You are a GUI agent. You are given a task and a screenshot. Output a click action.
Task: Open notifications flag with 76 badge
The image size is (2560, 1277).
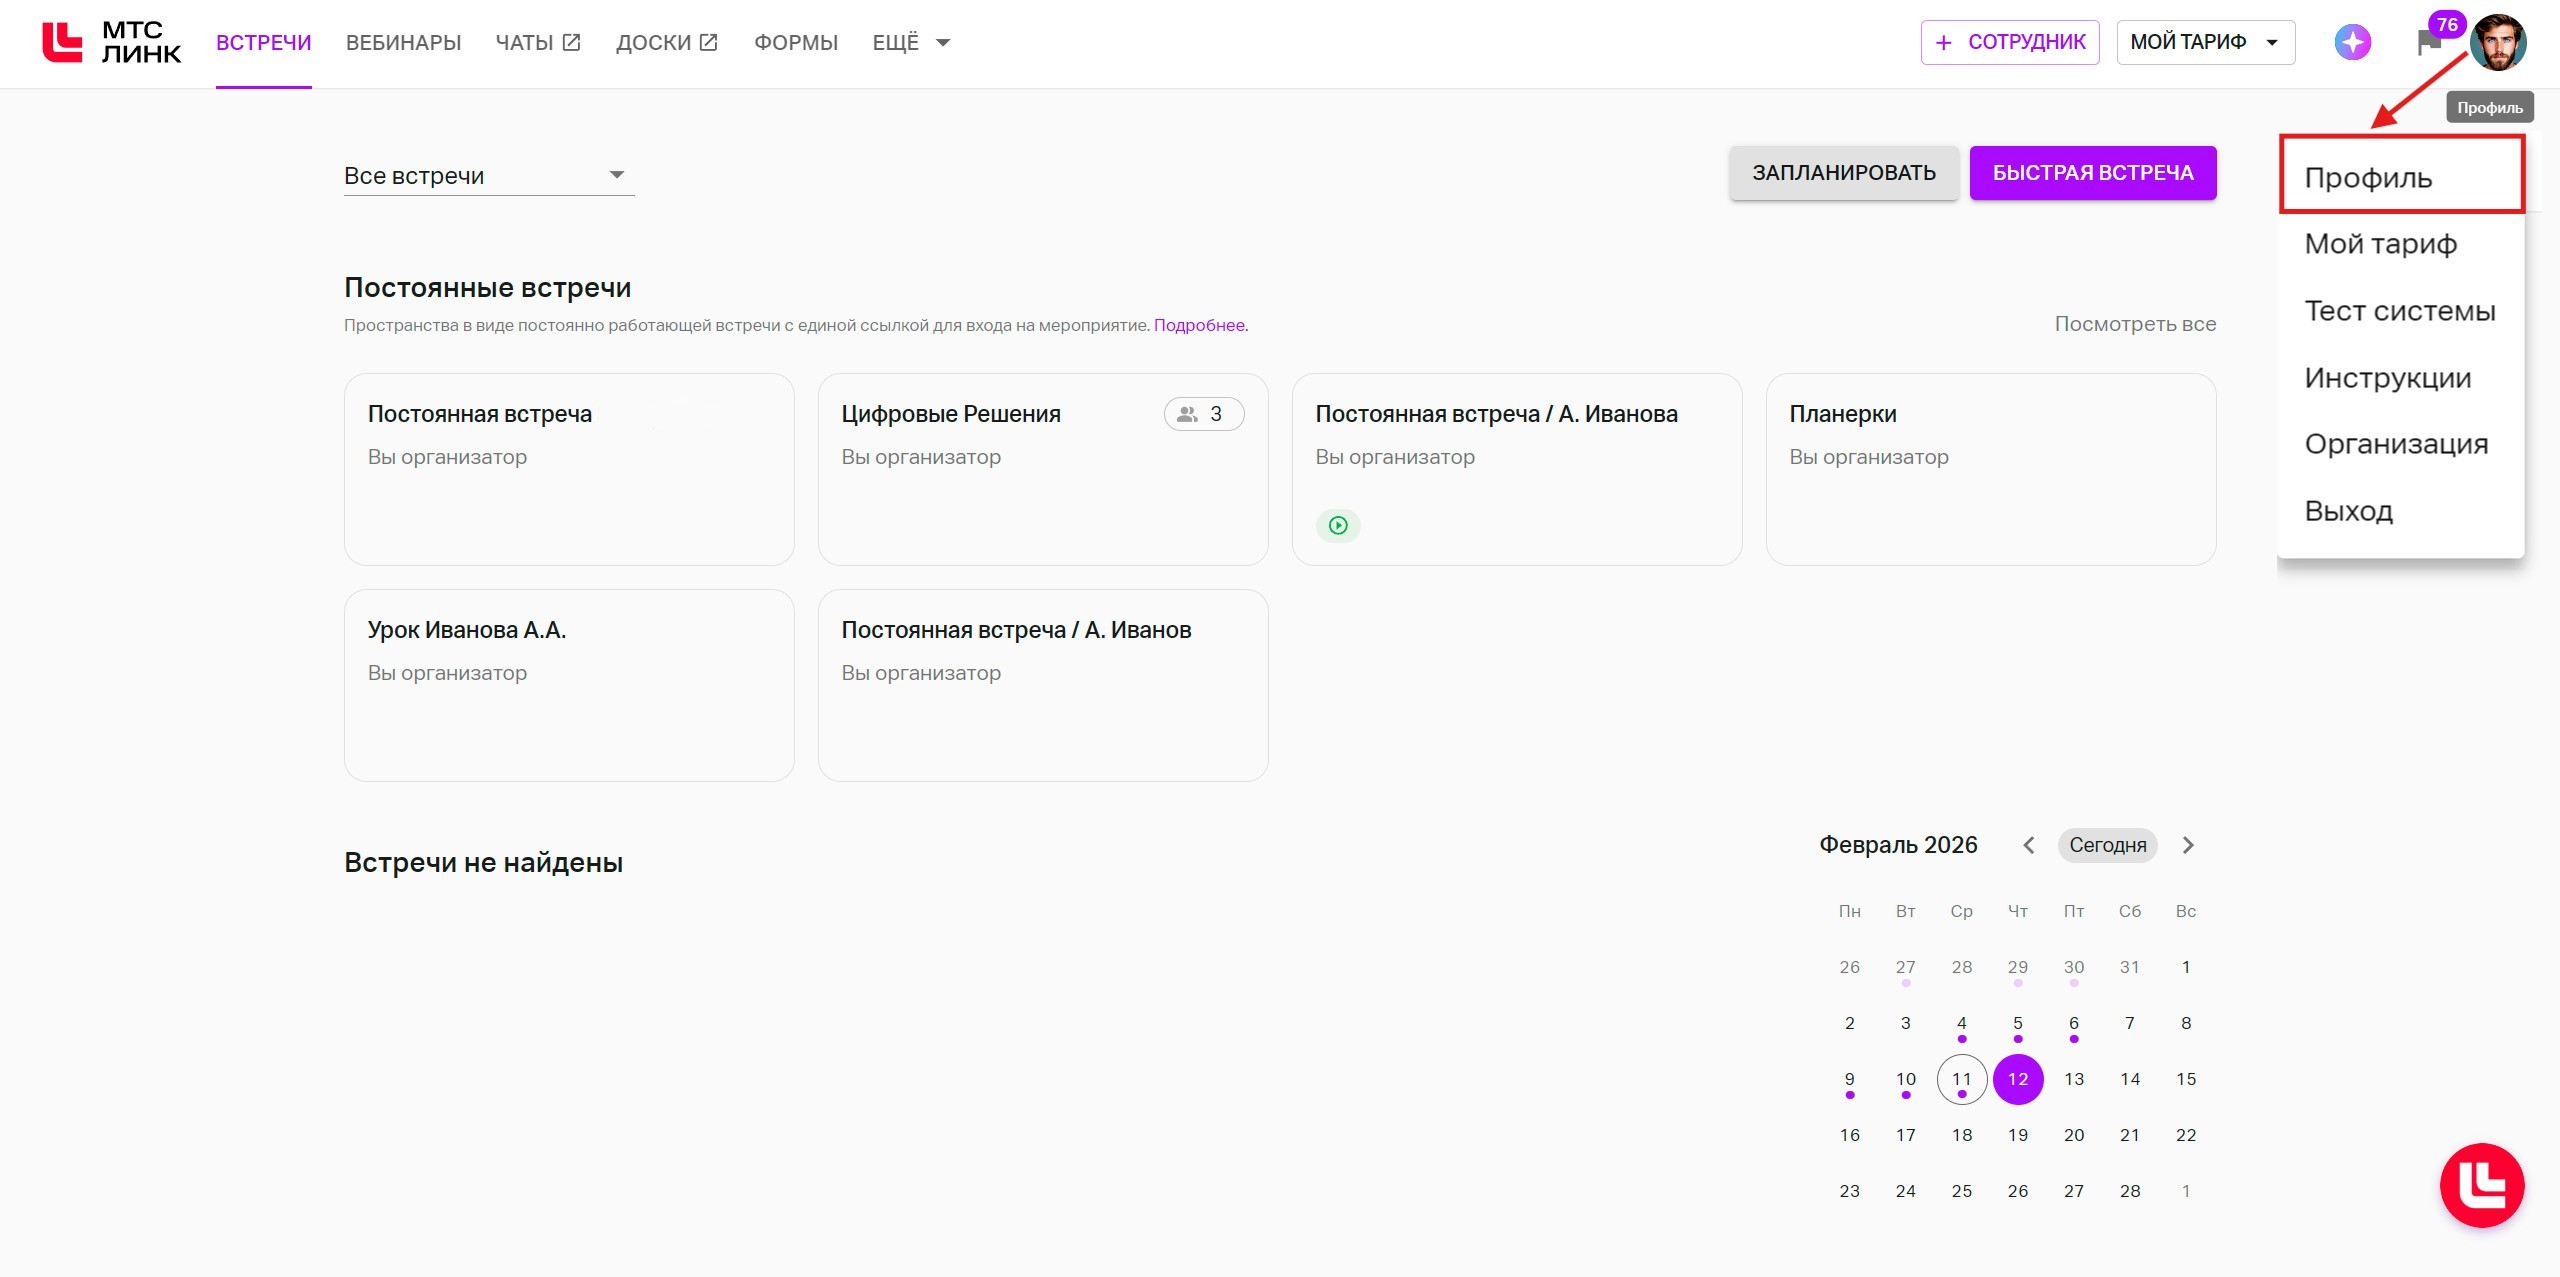(2430, 42)
